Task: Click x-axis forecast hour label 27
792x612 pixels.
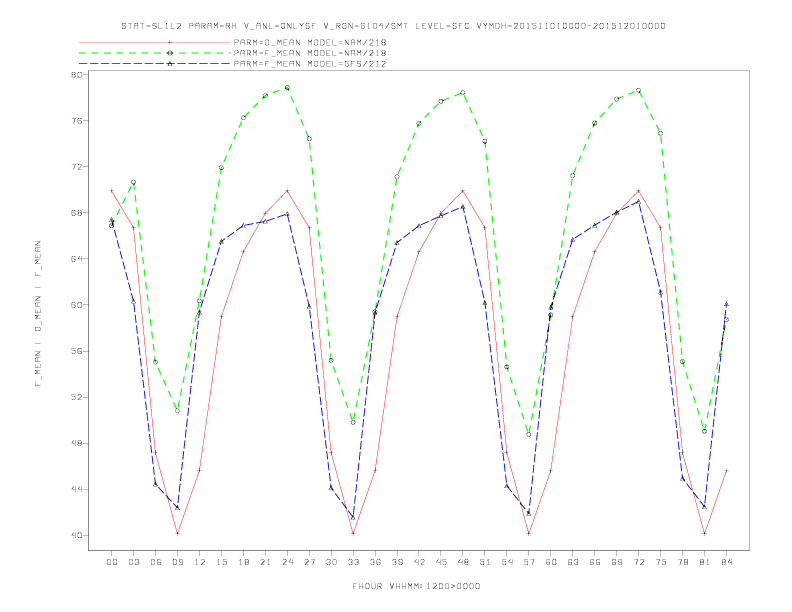Action: click(x=309, y=562)
